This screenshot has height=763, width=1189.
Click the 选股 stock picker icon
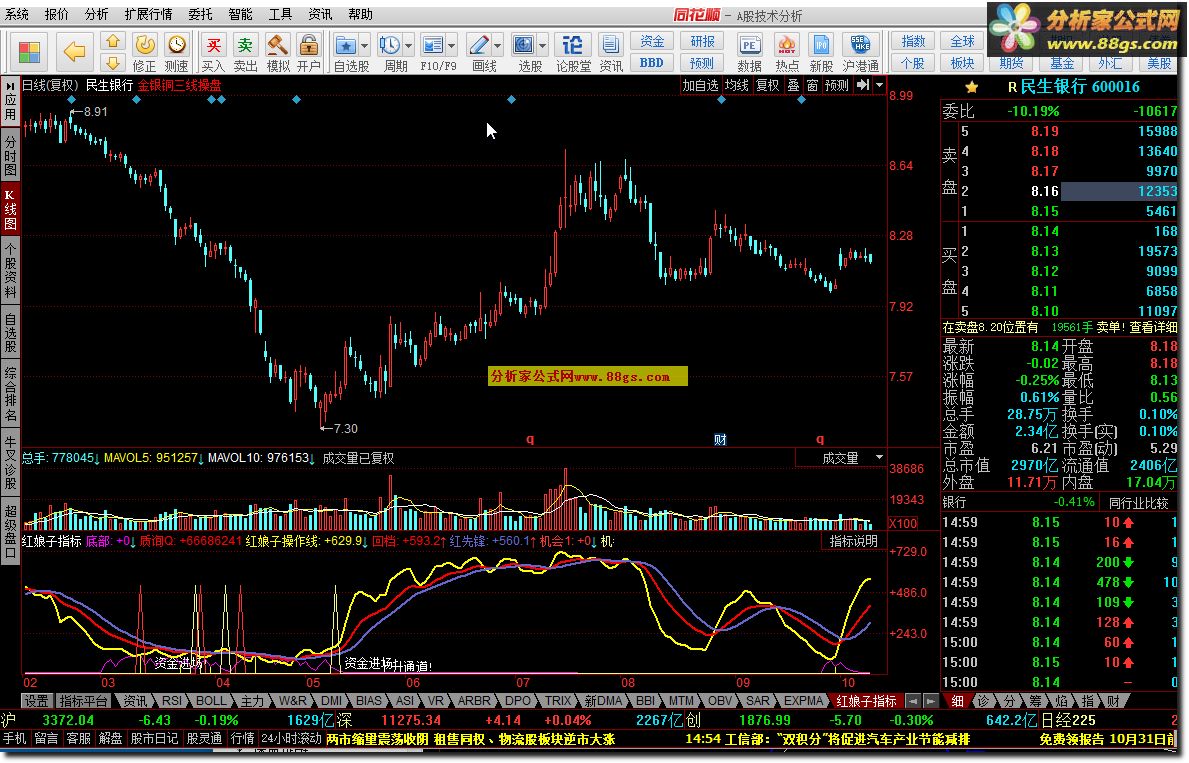click(x=524, y=46)
